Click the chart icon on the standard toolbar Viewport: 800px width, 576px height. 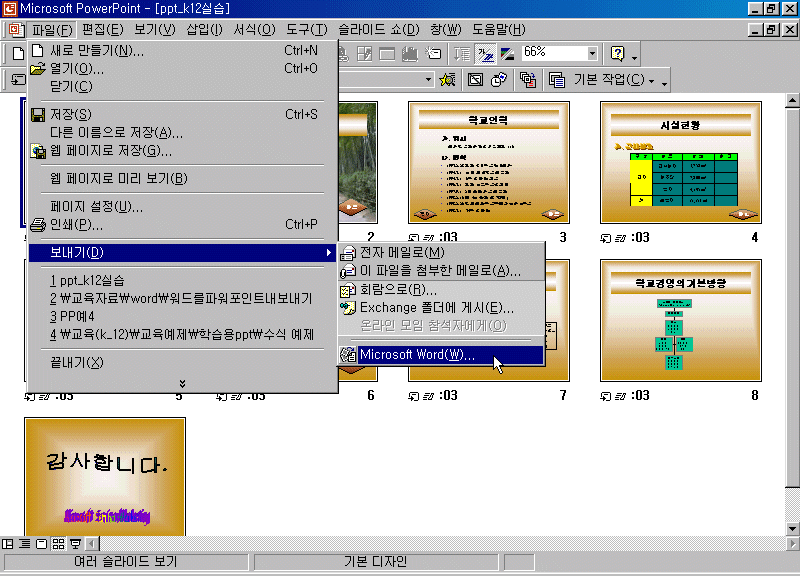pos(410,53)
